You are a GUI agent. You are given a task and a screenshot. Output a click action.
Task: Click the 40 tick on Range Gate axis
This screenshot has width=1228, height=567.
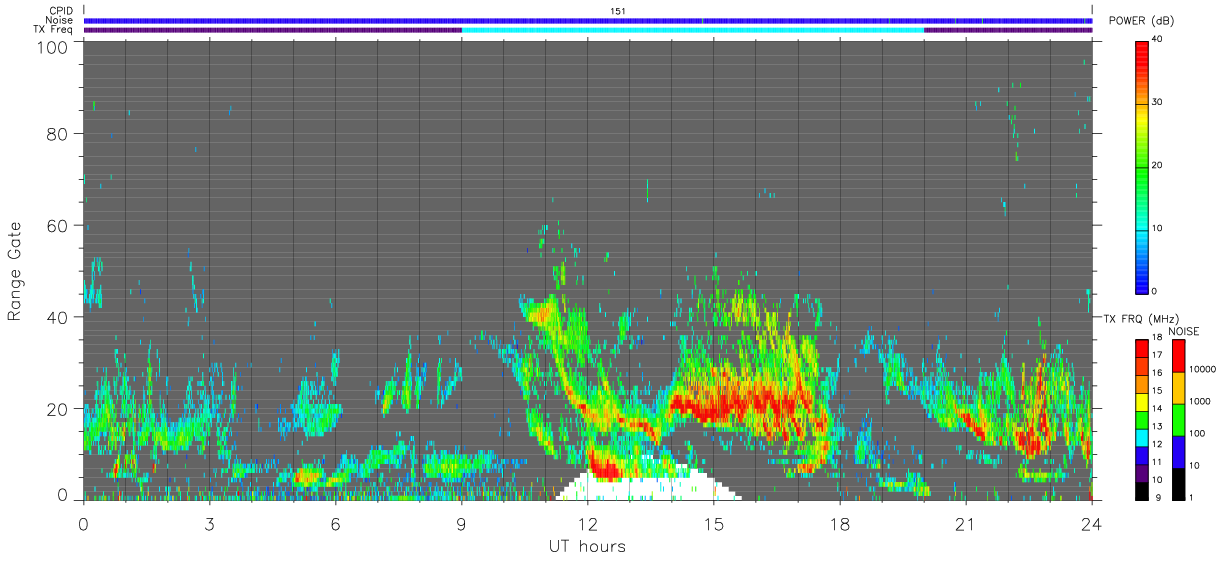point(58,317)
